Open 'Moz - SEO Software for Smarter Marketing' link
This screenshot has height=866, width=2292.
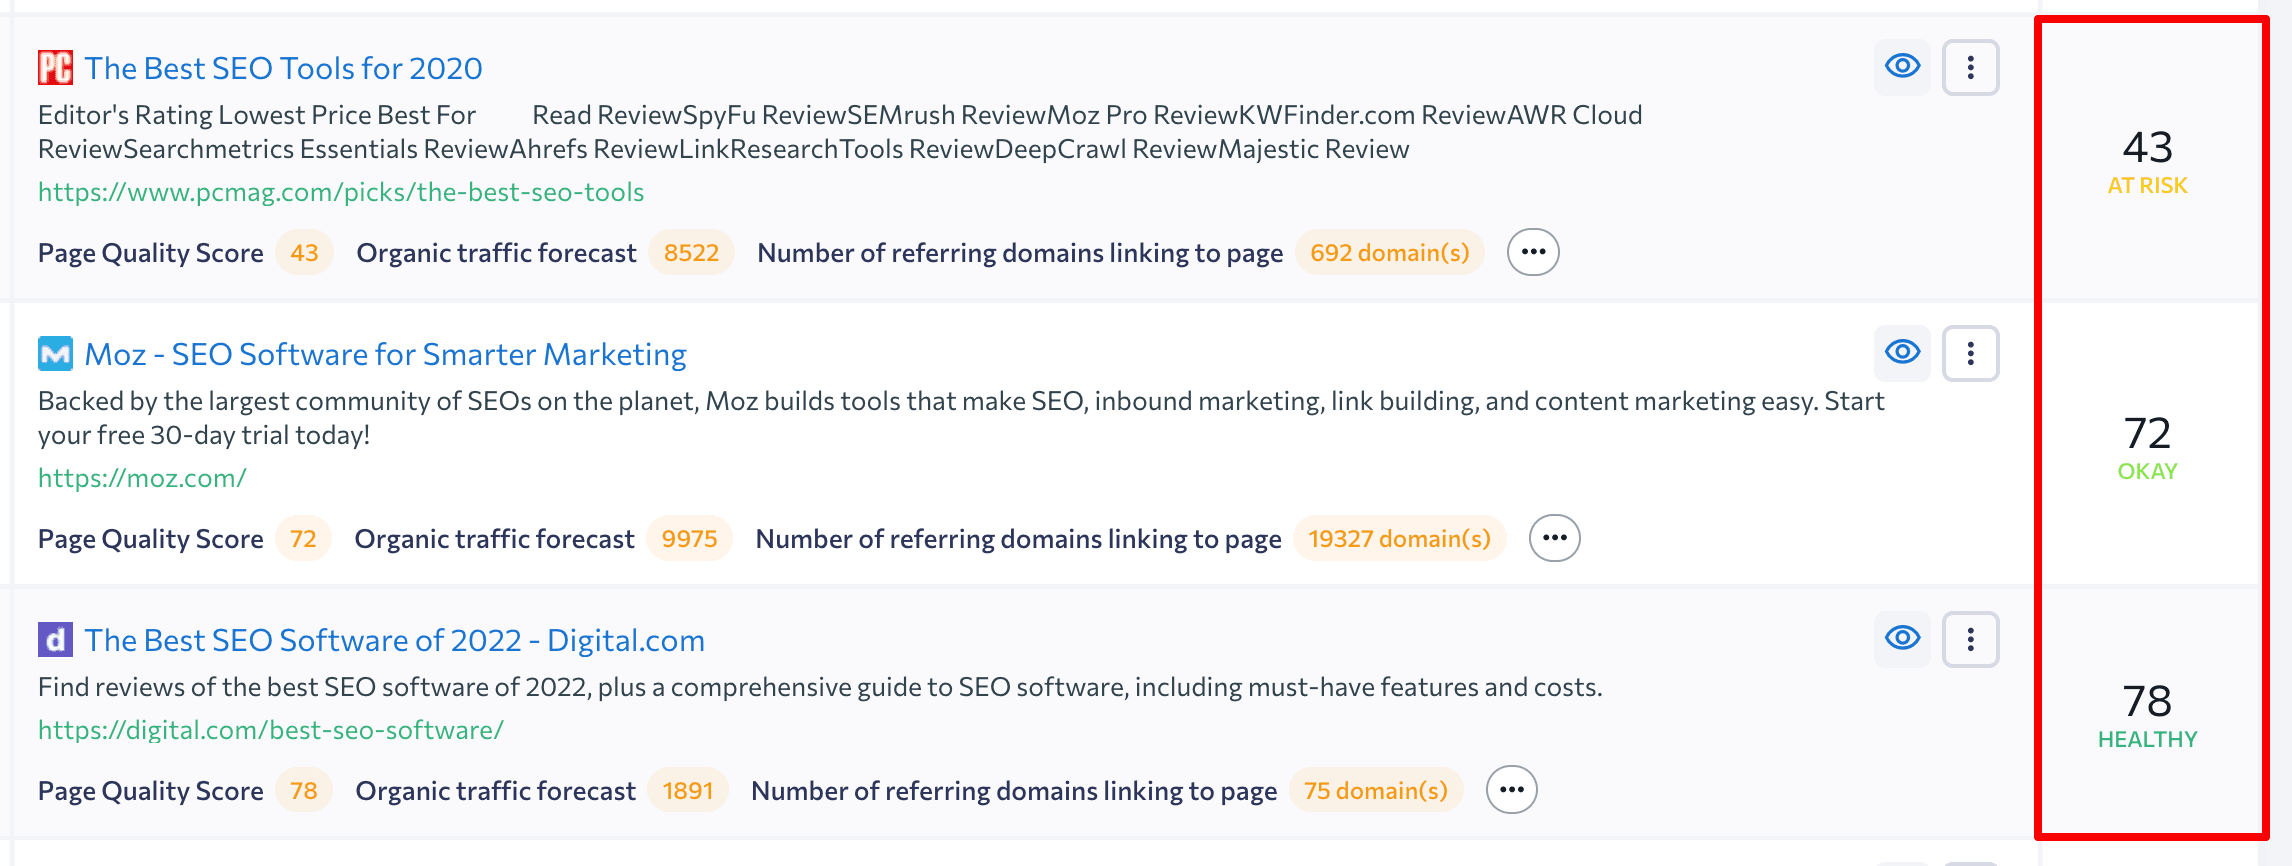click(x=385, y=354)
